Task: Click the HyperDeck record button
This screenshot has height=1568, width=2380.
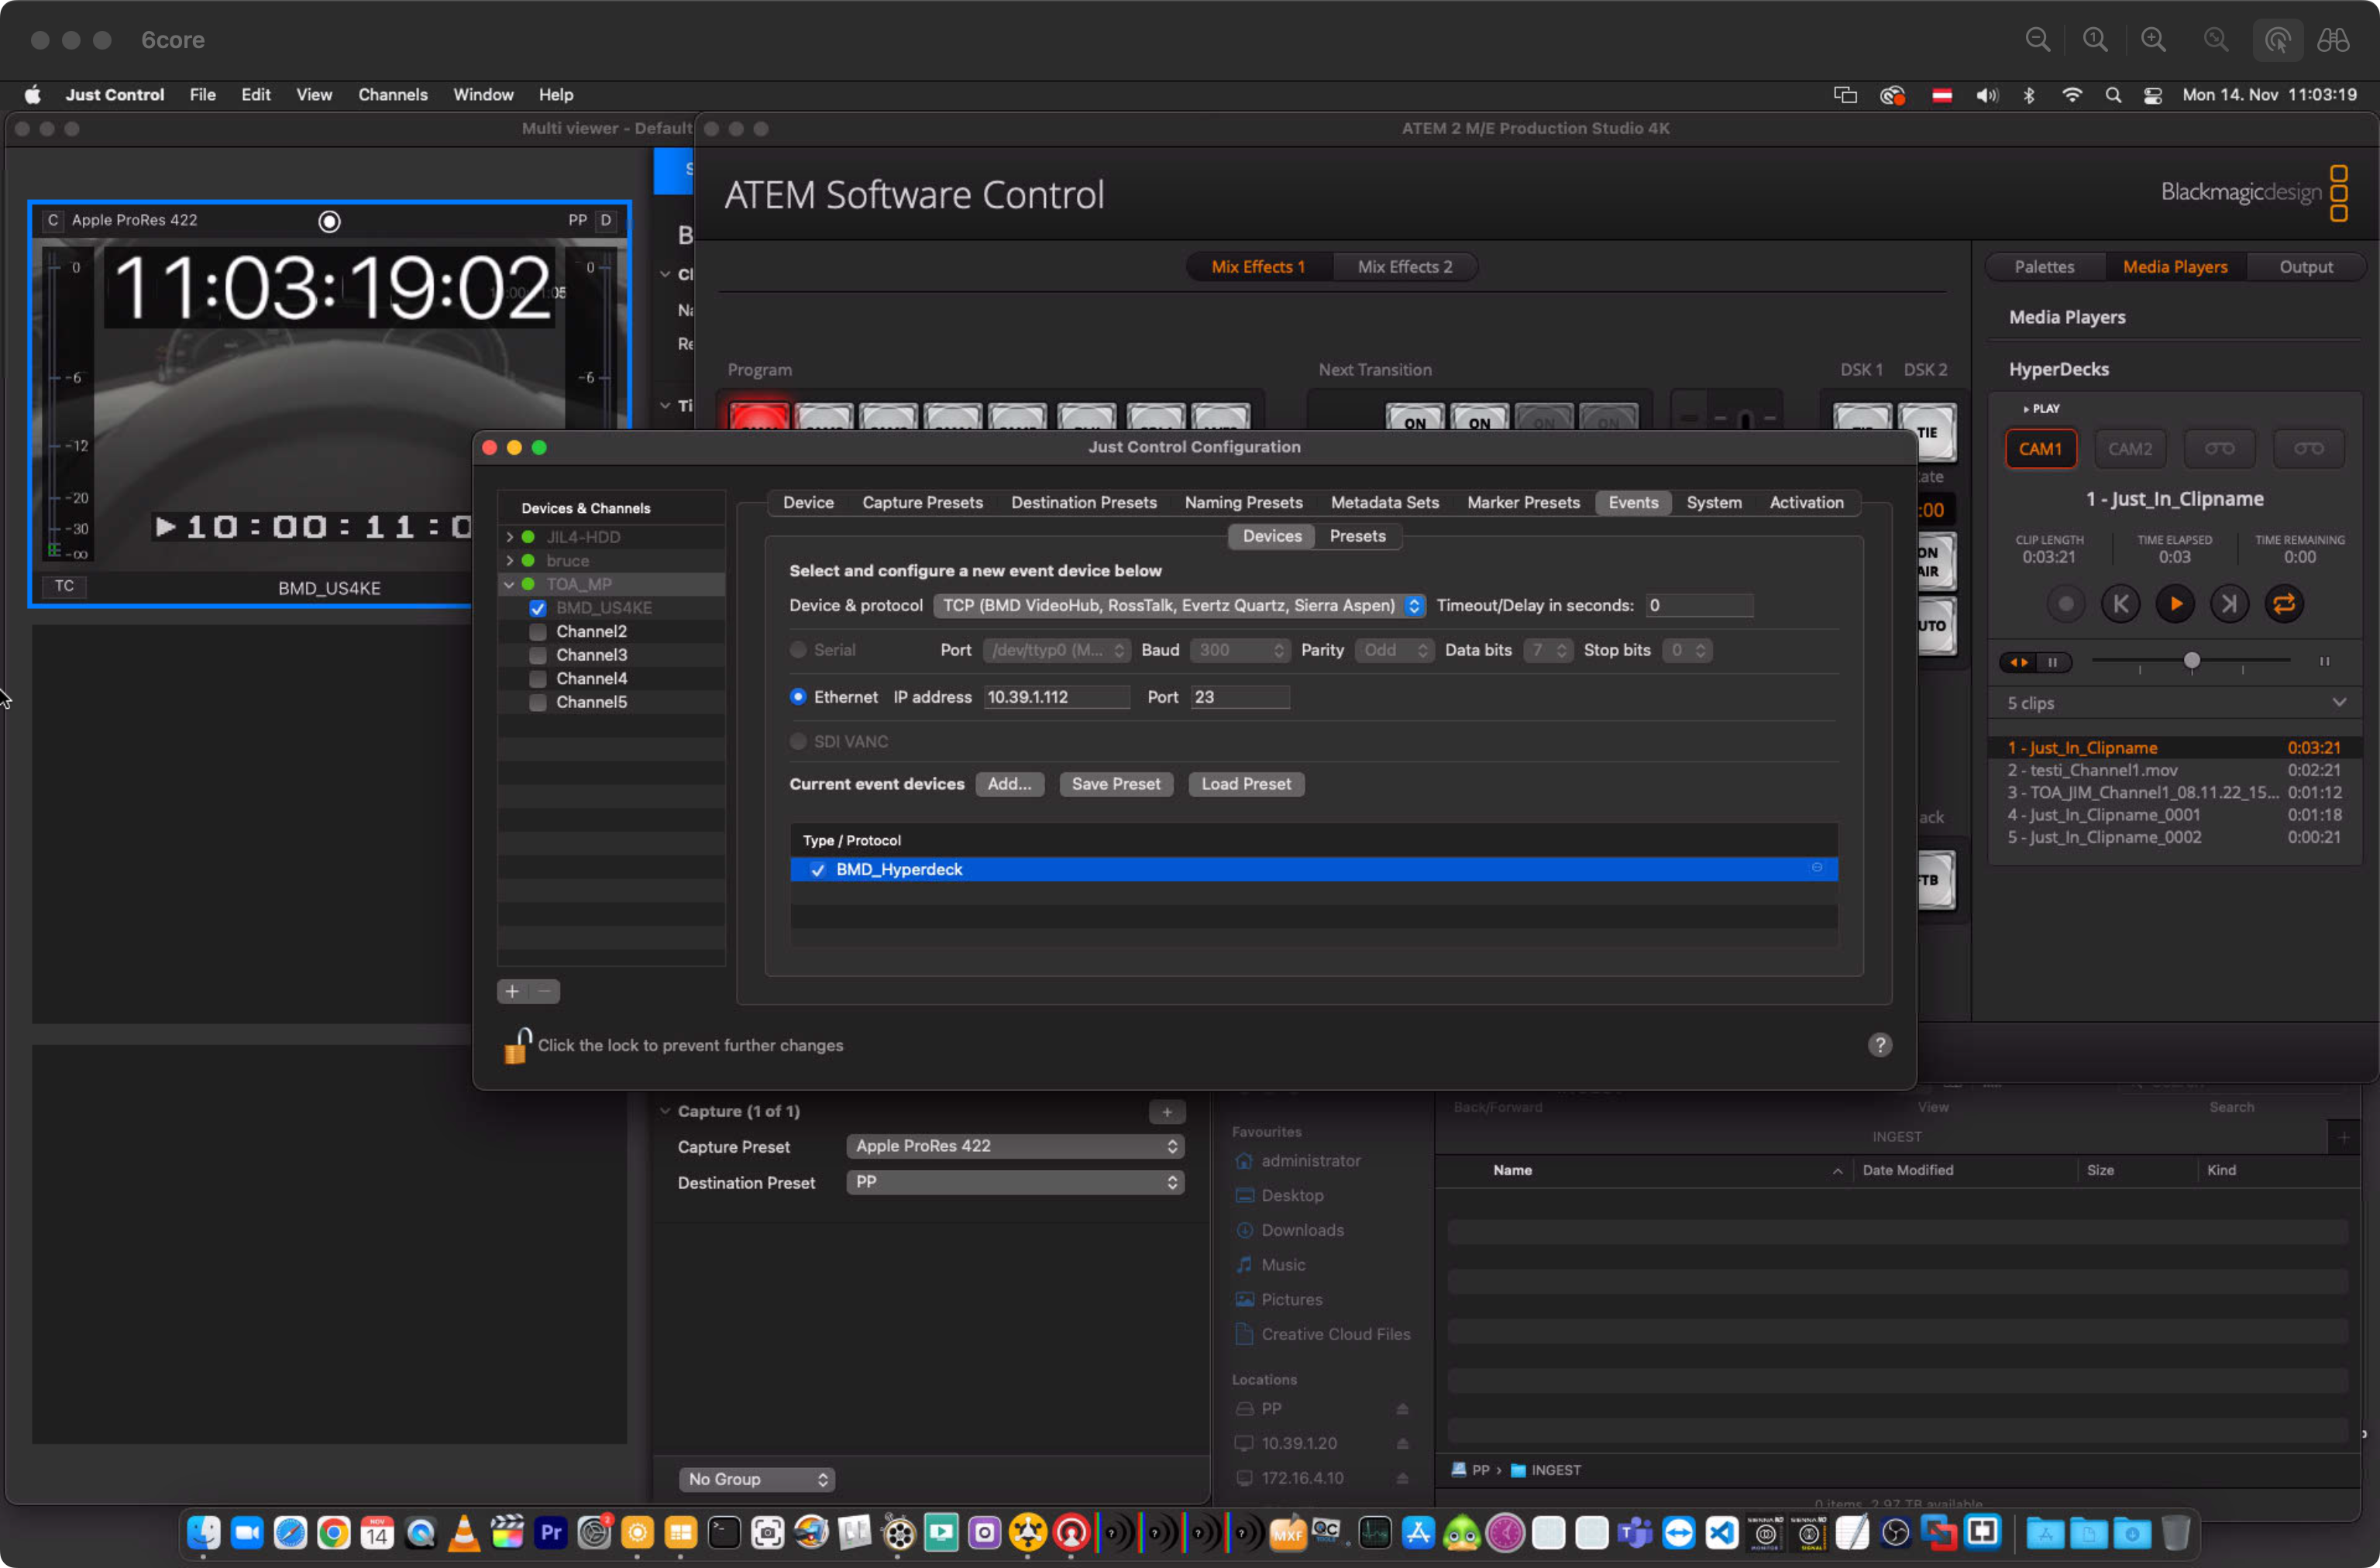Action: (x=2065, y=604)
